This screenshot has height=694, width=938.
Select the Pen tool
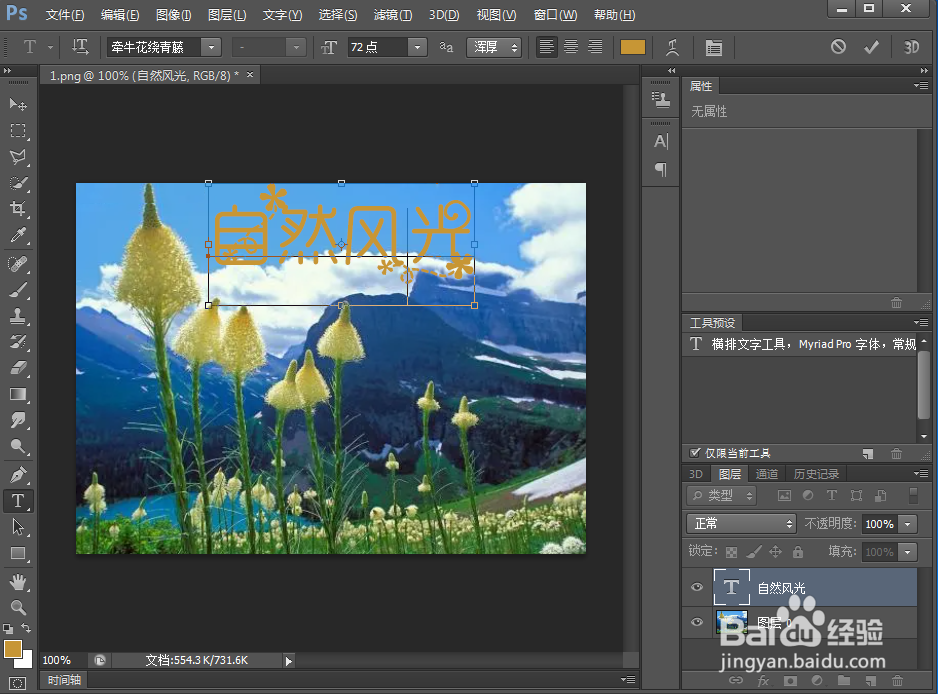(18, 474)
